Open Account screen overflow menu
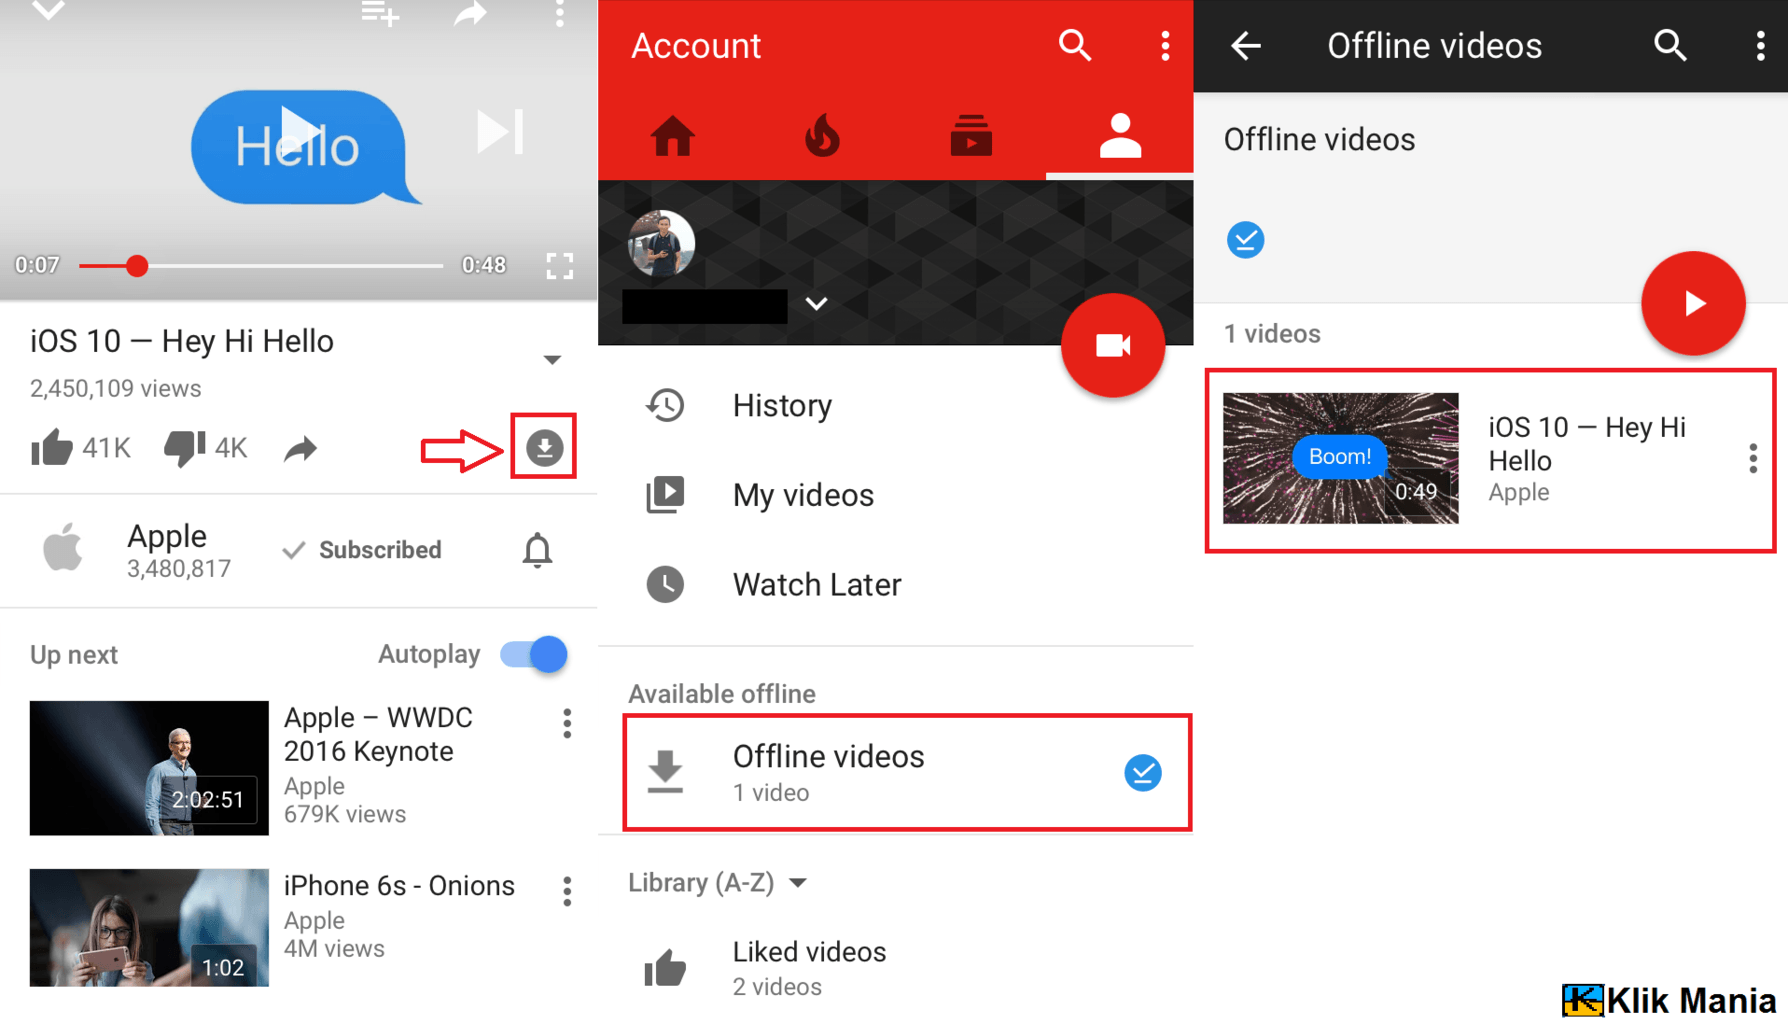1788x1024 pixels. point(1165,45)
